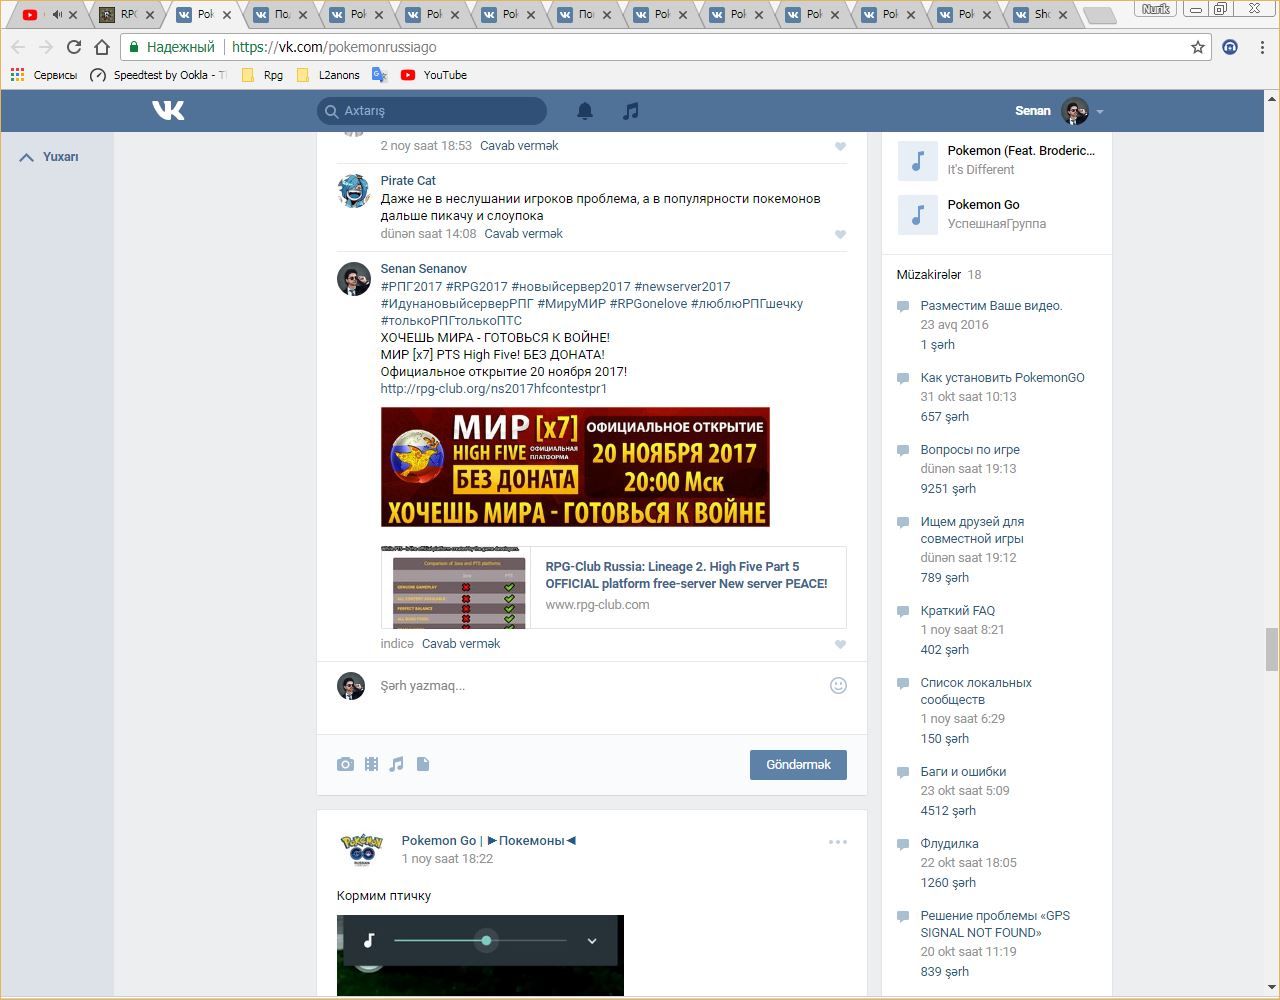Like the comment dated 2 noy saat 18:53

pyautogui.click(x=840, y=146)
